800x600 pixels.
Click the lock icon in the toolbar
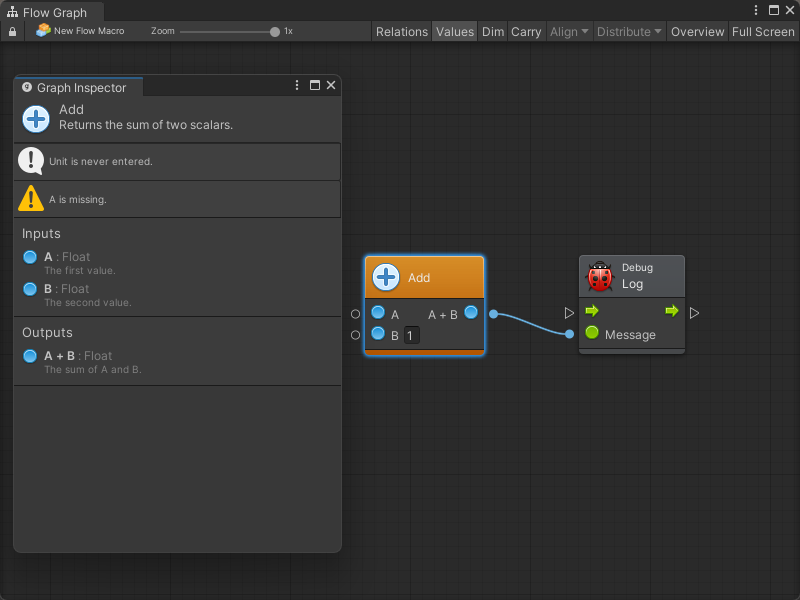tap(12, 32)
